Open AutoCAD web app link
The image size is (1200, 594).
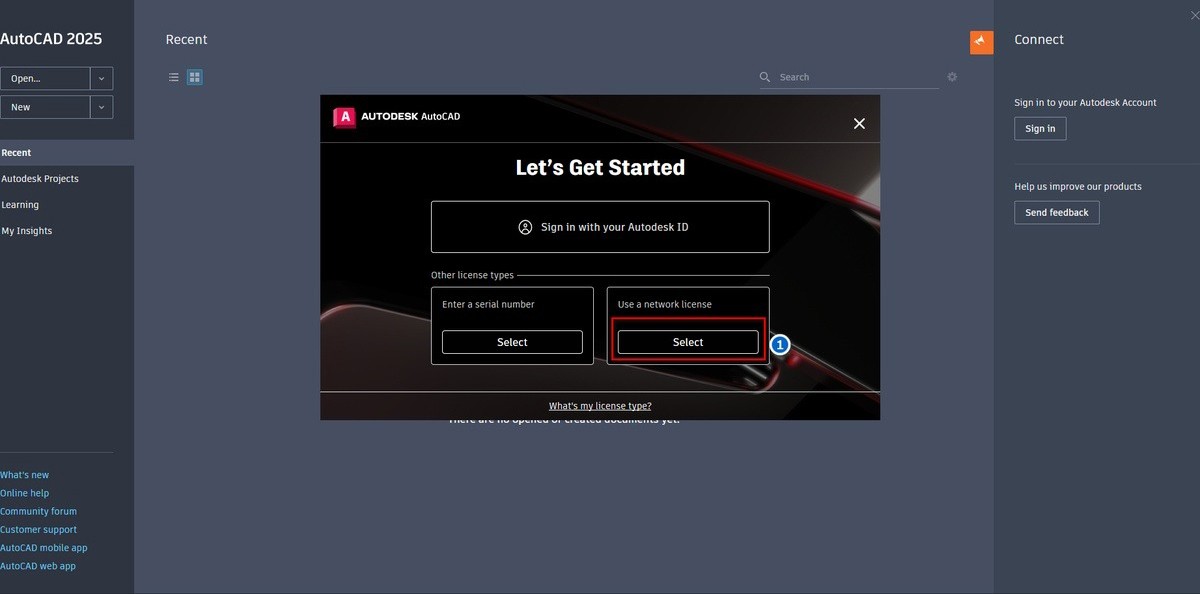click(x=38, y=566)
